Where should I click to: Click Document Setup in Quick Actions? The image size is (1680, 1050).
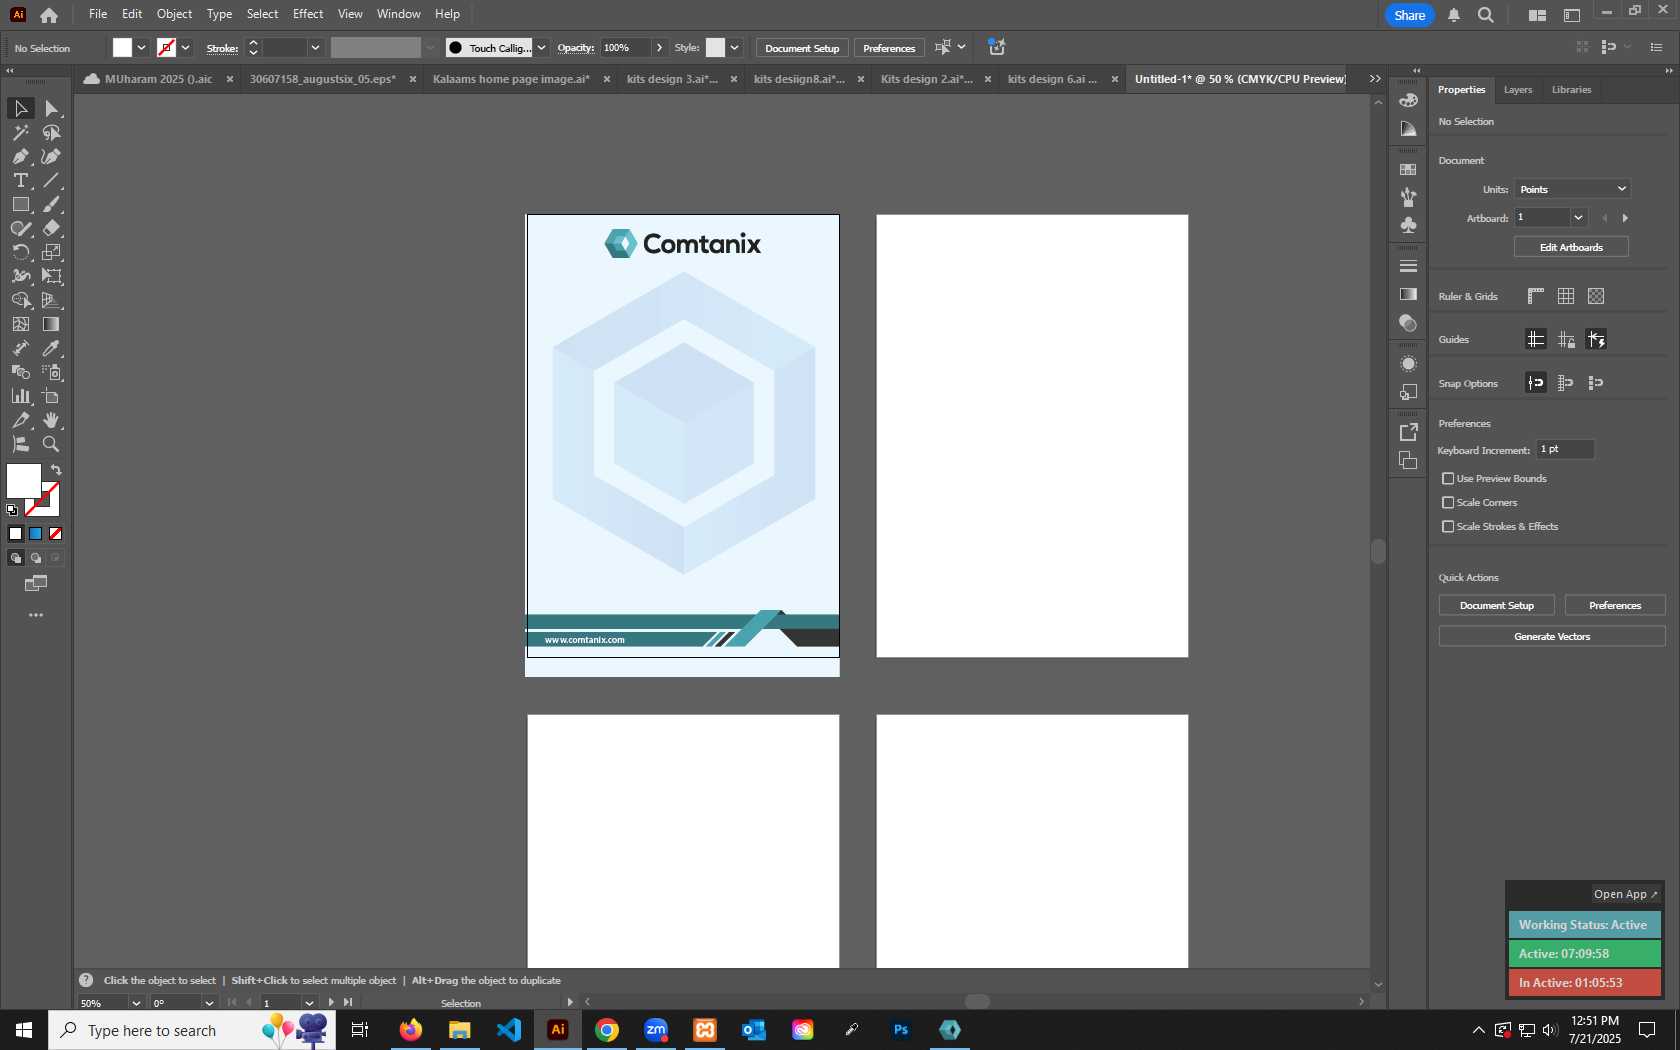(x=1496, y=606)
